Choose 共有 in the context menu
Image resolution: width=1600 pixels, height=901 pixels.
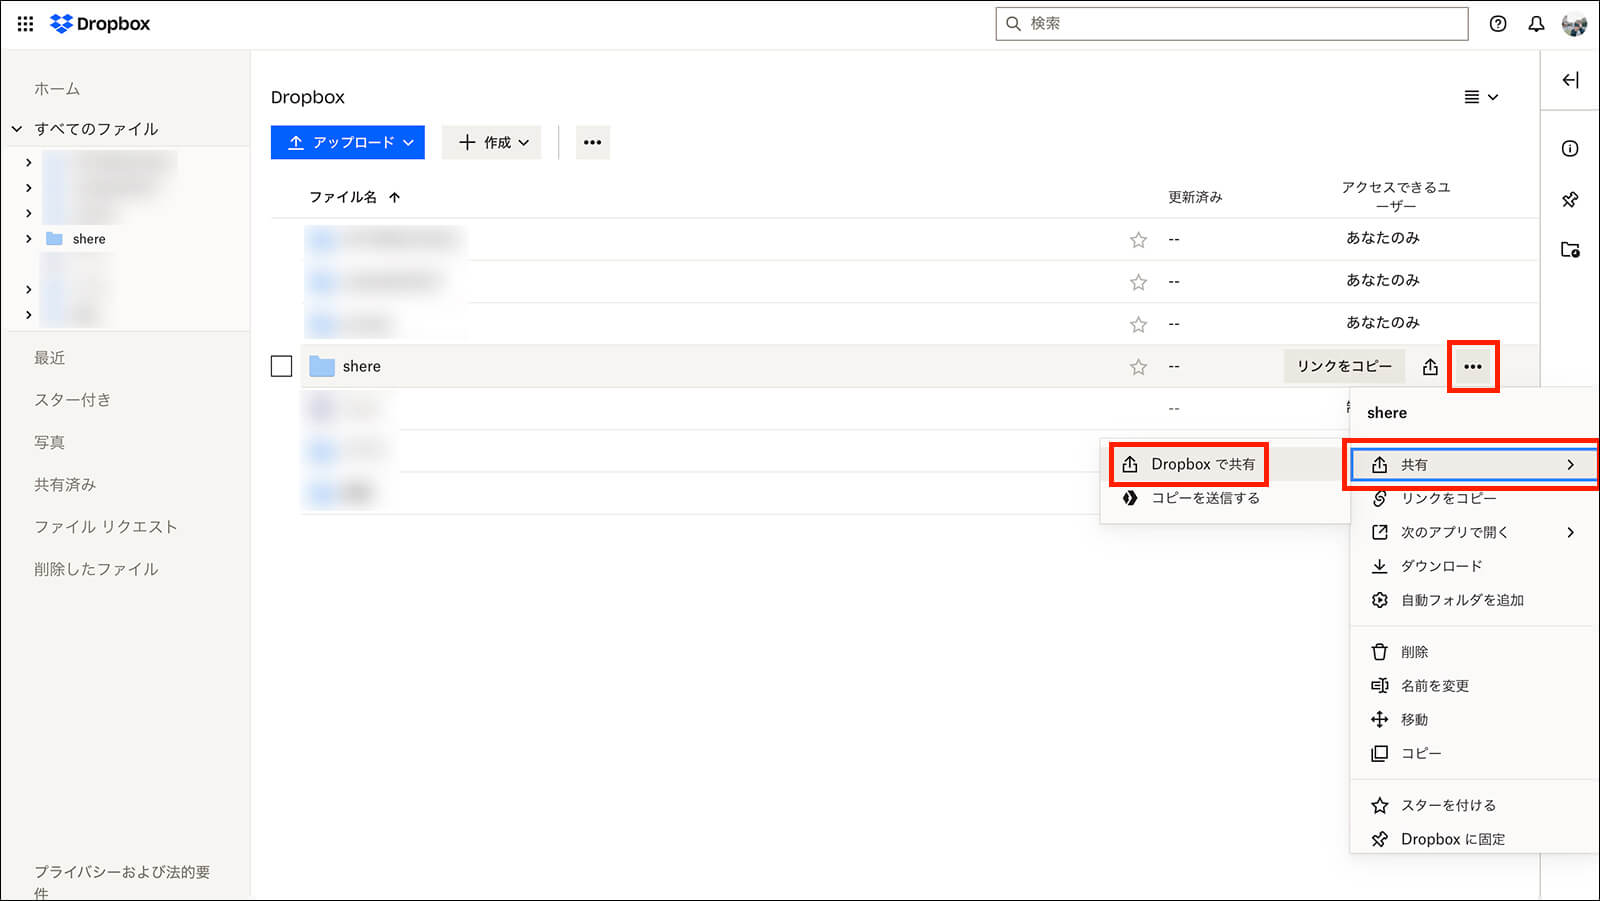(1474, 464)
